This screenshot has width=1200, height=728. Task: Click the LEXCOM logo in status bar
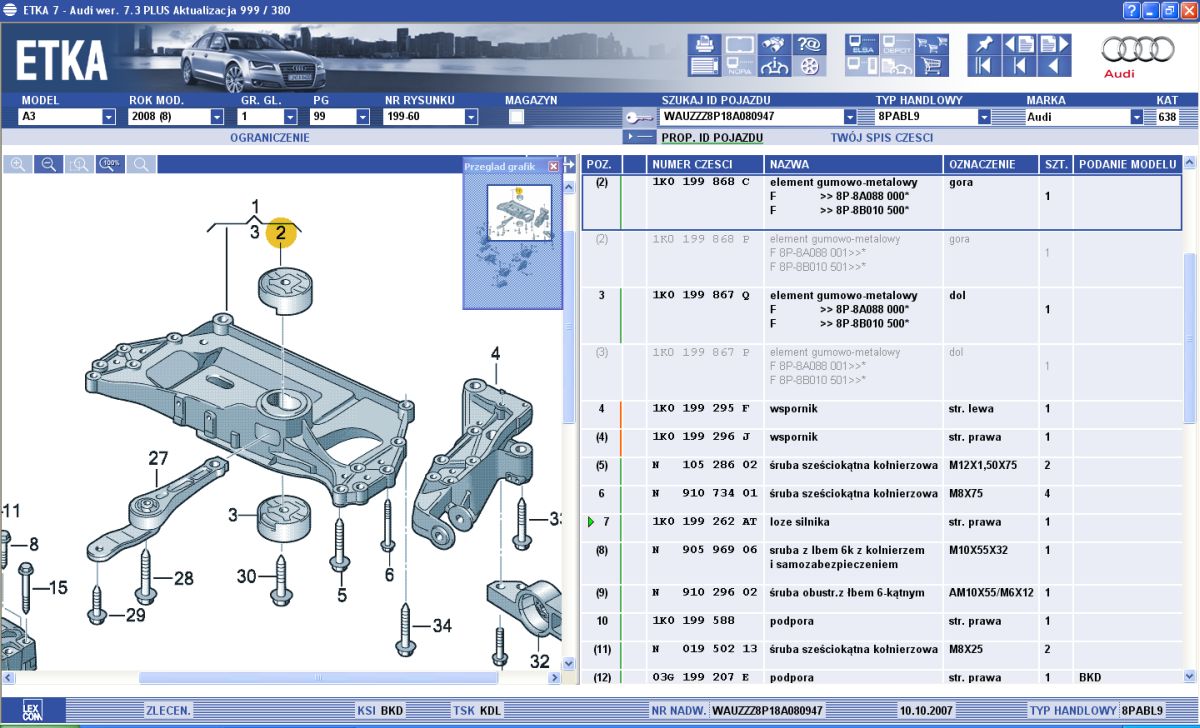[x=32, y=710]
